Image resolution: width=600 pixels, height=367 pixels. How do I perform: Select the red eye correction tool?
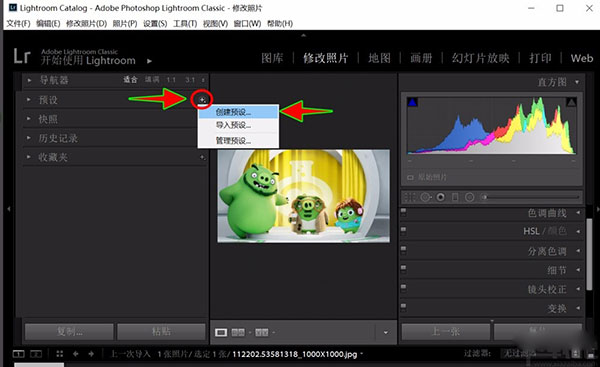pyautogui.click(x=440, y=197)
